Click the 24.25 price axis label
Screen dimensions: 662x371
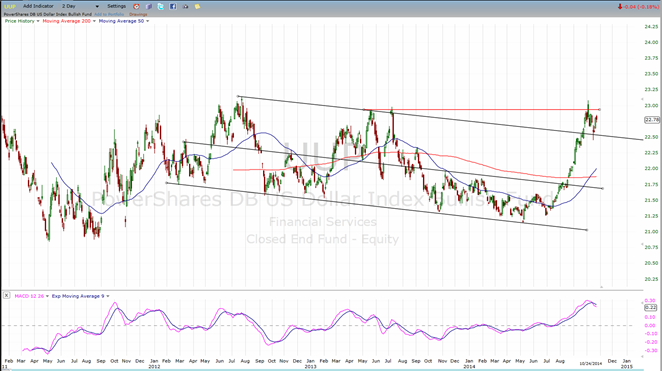pos(651,27)
